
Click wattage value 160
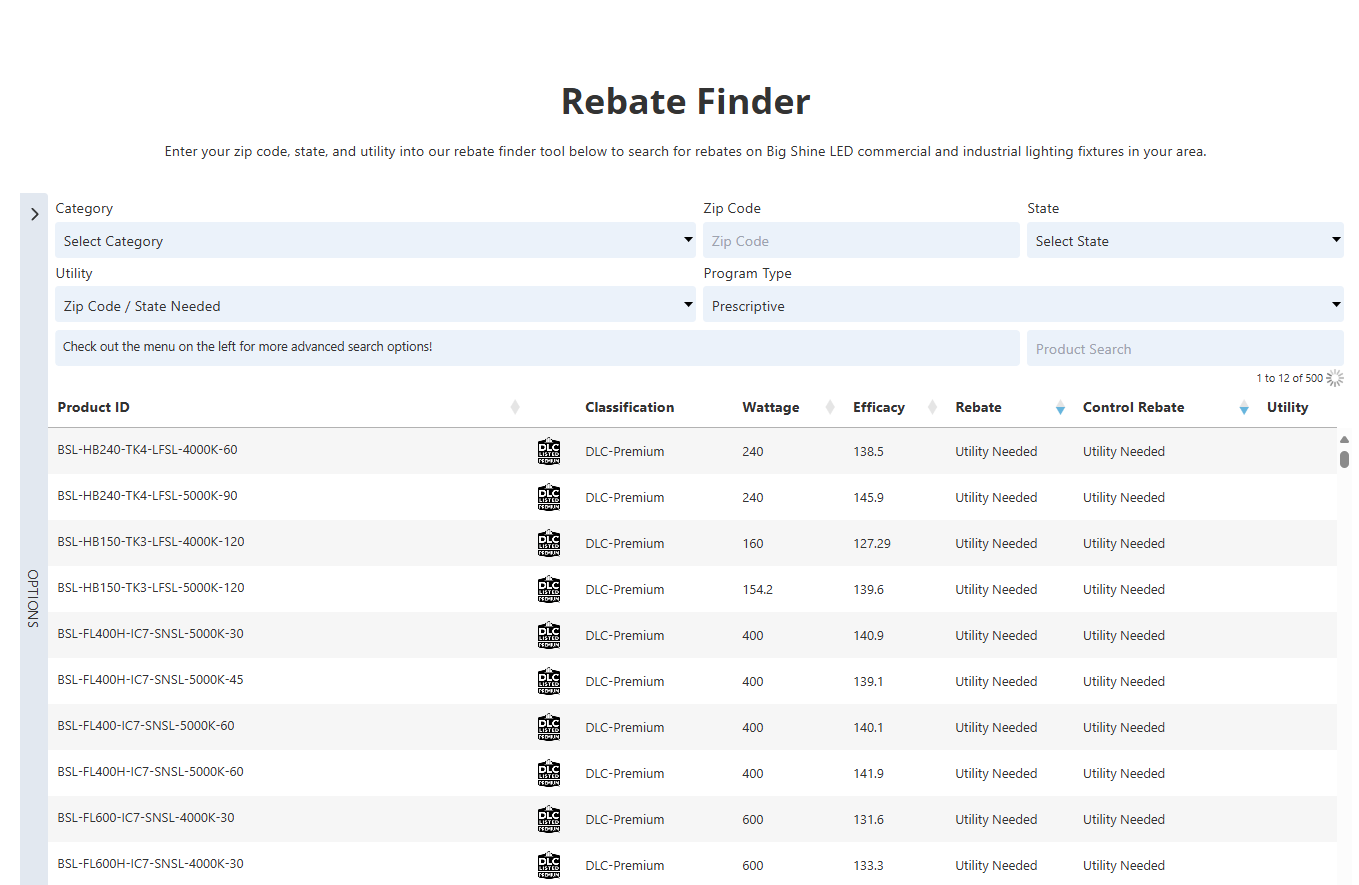click(752, 544)
